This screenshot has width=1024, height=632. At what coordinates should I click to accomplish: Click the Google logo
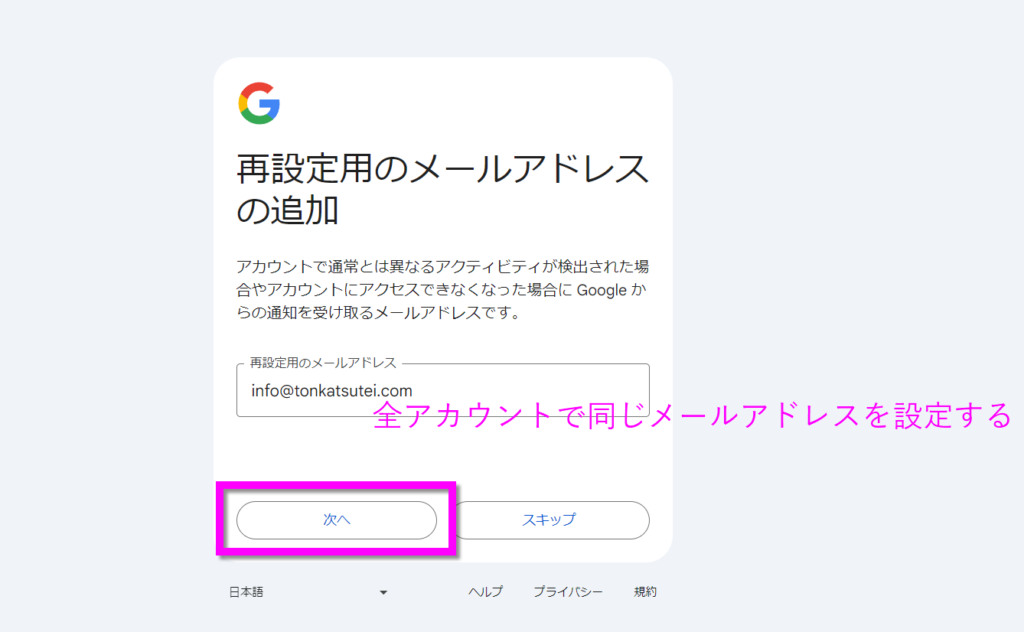[259, 103]
